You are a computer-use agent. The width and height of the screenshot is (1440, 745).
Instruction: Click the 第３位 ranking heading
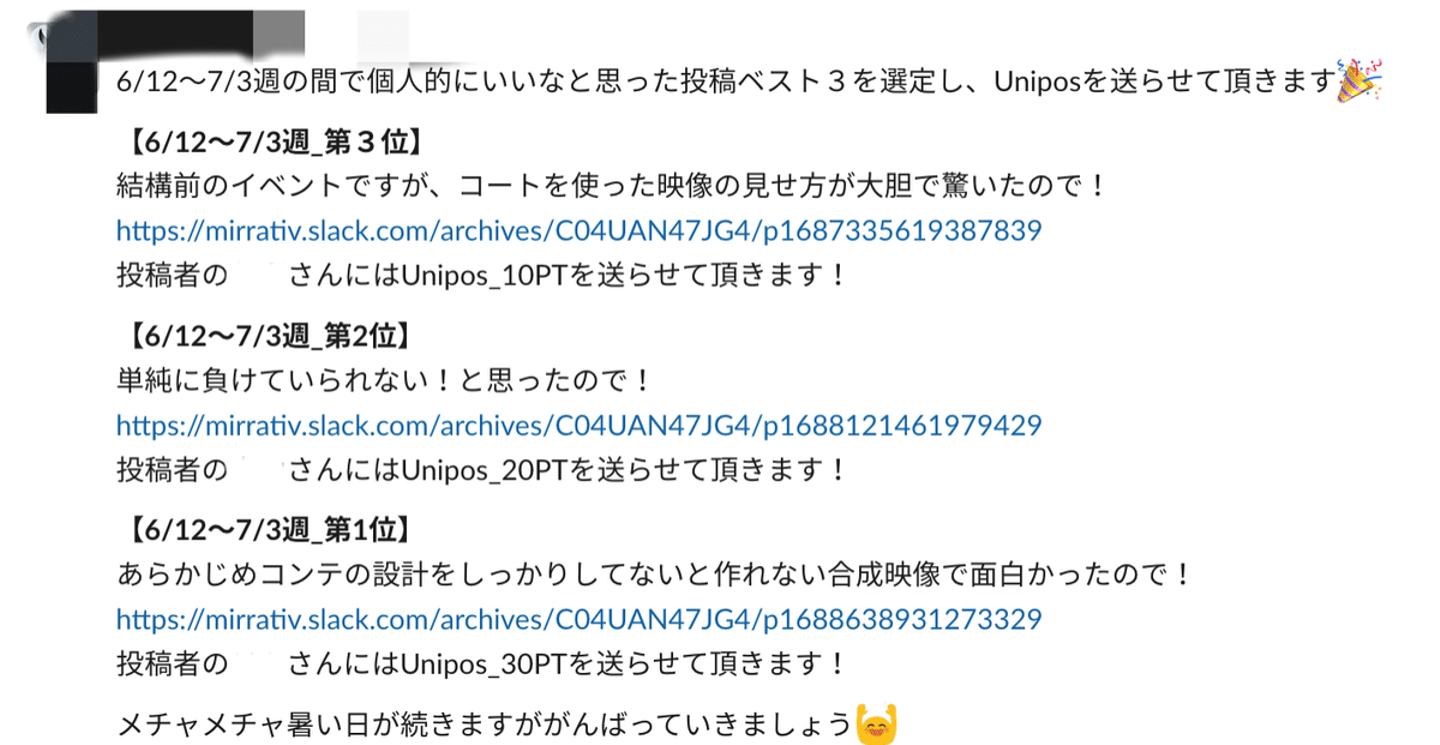[269, 143]
